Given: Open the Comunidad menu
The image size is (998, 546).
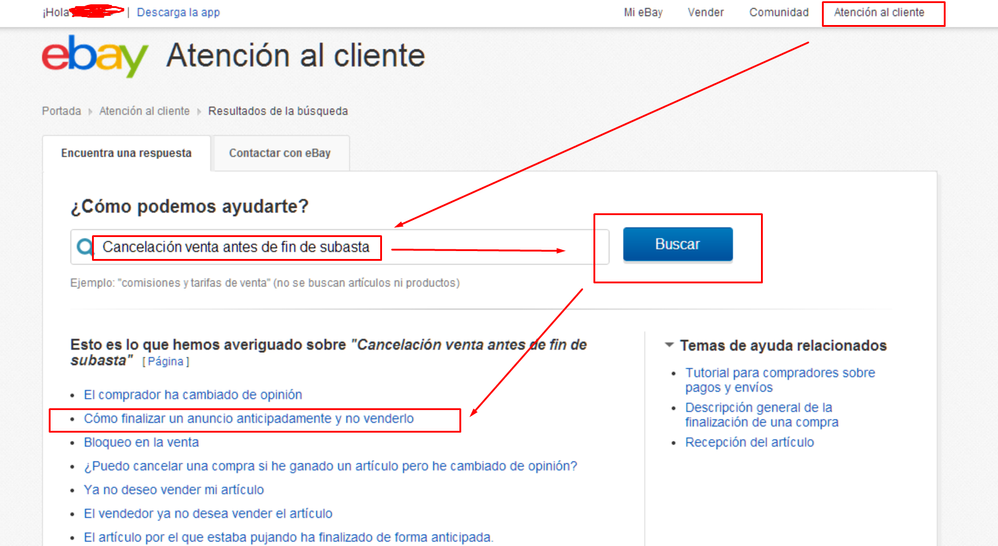Looking at the screenshot, I should 778,12.
